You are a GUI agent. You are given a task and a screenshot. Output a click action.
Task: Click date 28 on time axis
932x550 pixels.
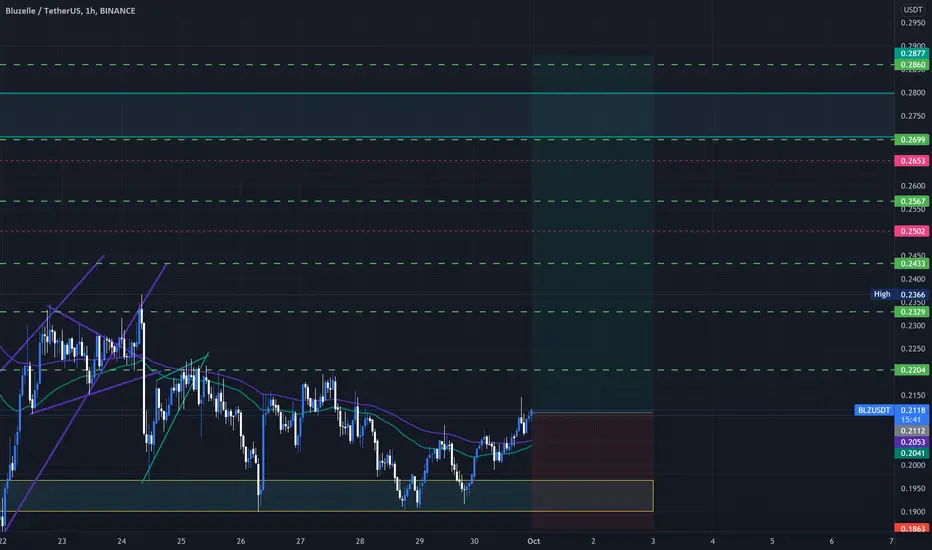pyautogui.click(x=360, y=541)
